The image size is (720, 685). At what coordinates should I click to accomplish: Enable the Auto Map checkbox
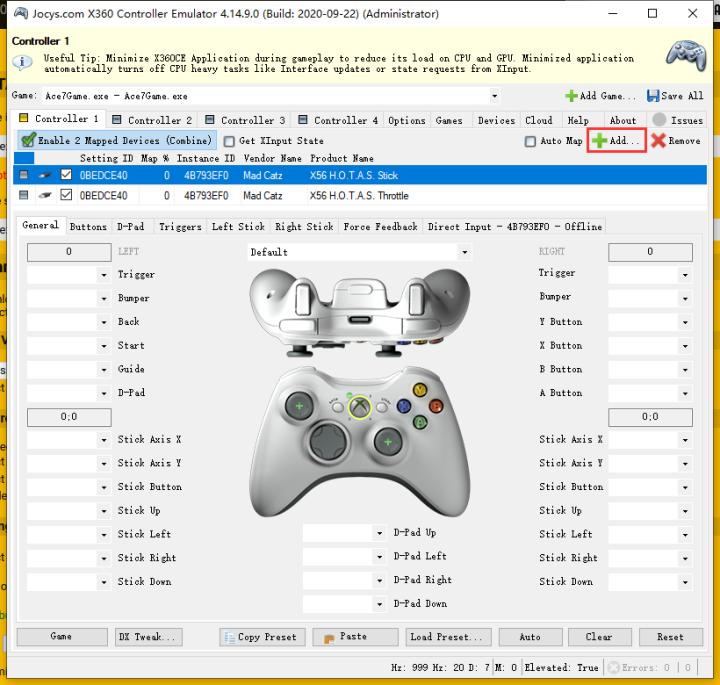[530, 142]
